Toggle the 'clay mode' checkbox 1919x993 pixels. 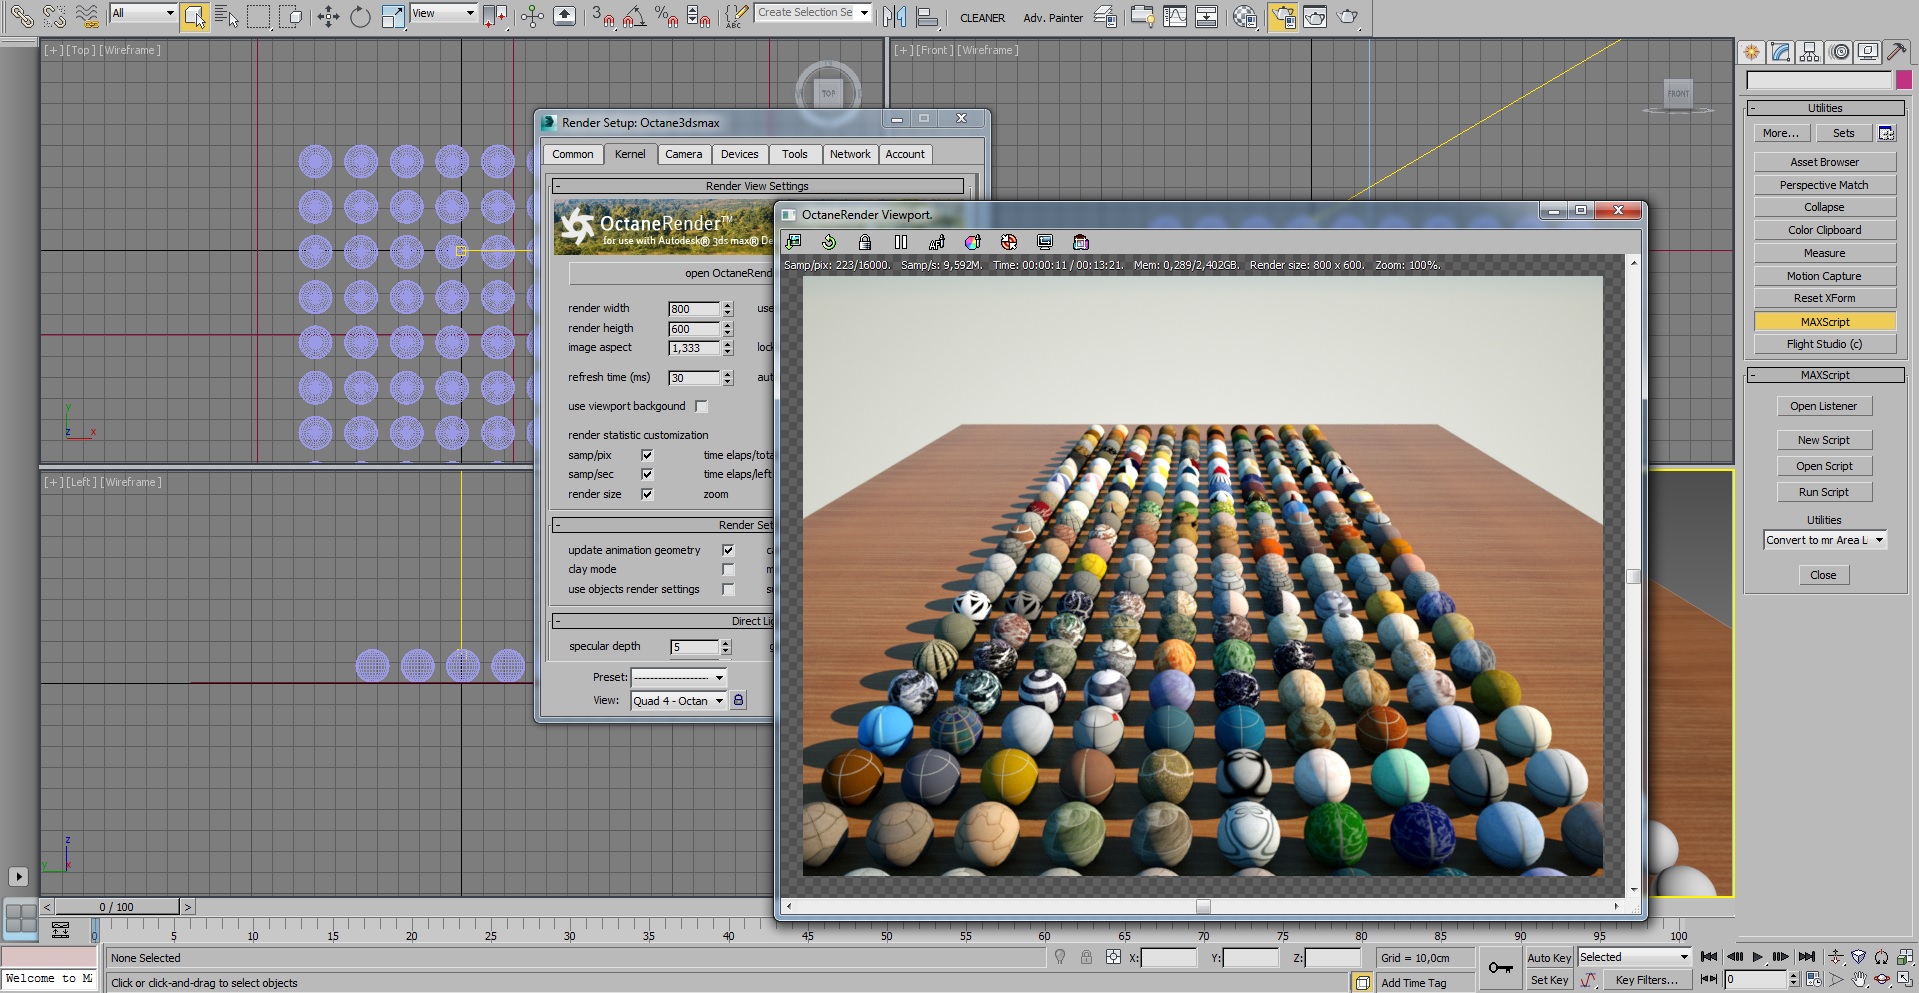(728, 569)
